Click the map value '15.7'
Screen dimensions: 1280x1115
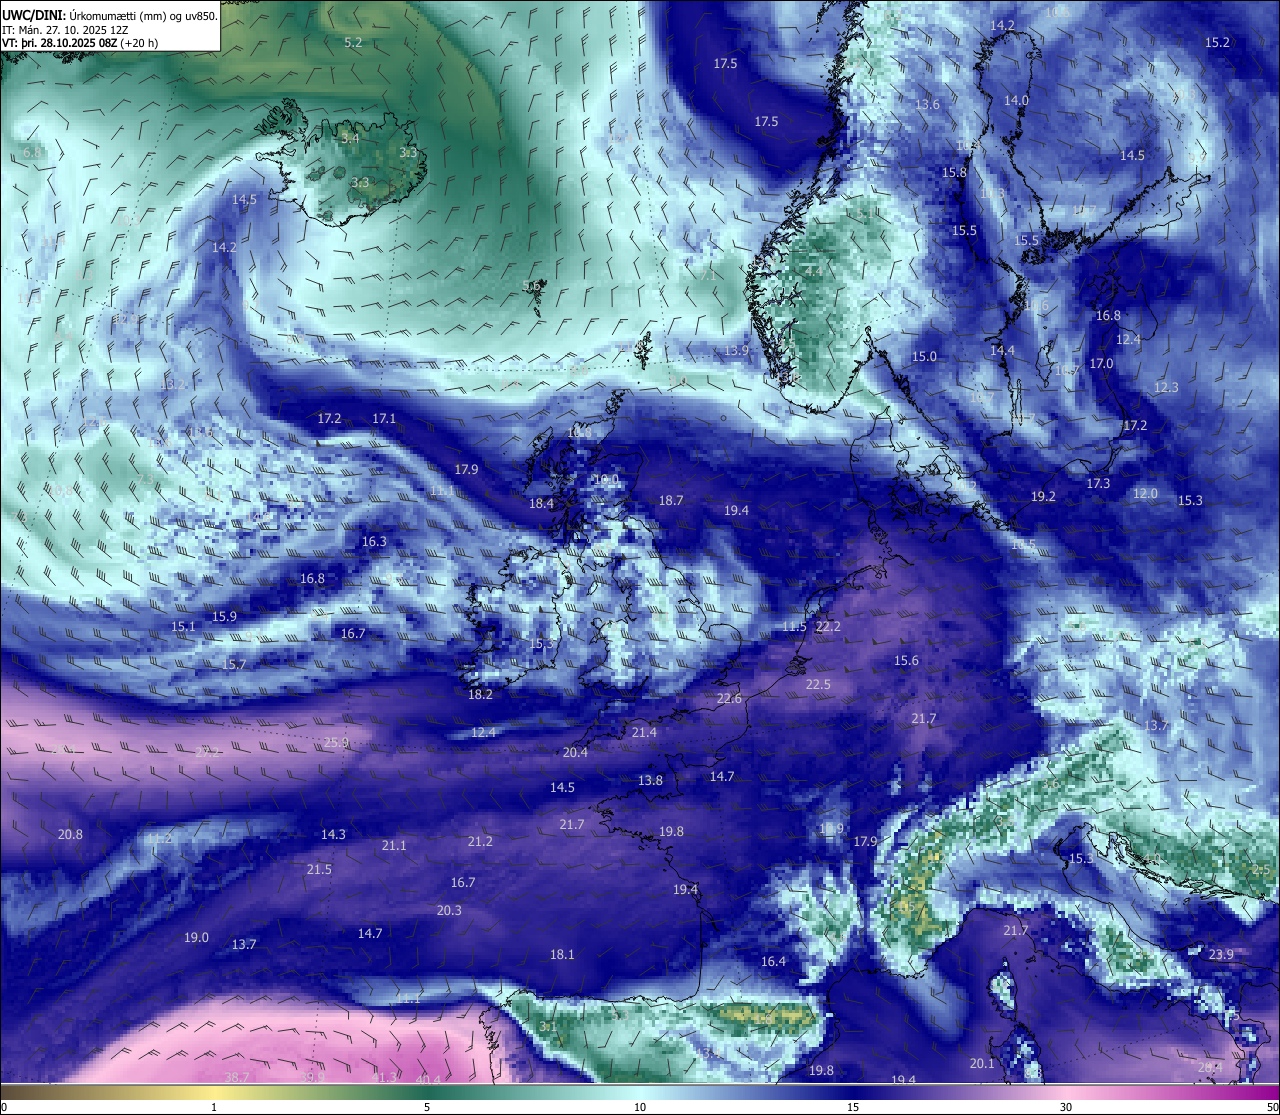(234, 665)
